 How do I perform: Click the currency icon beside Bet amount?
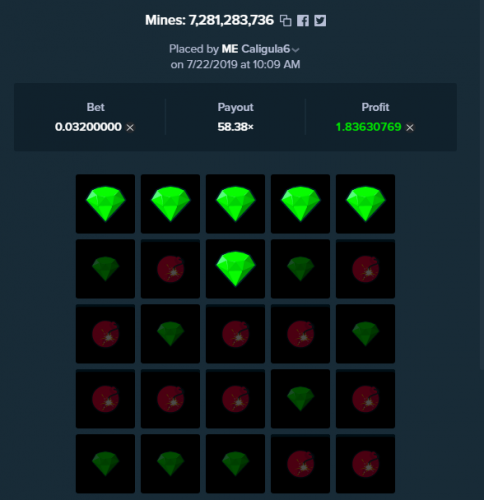130,127
